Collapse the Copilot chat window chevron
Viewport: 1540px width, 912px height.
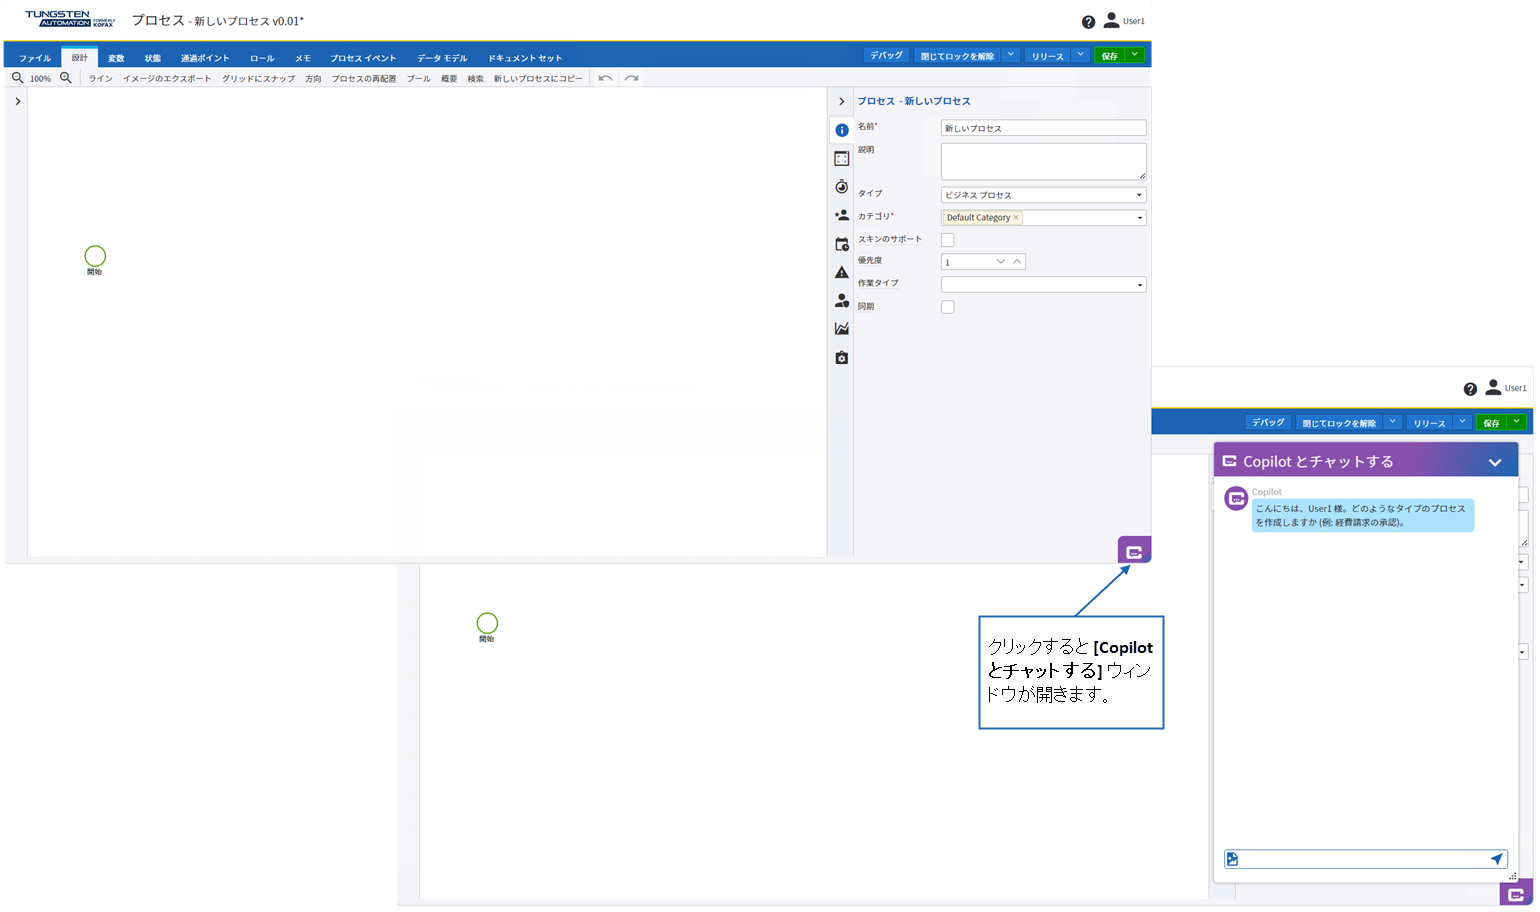[x=1495, y=462]
